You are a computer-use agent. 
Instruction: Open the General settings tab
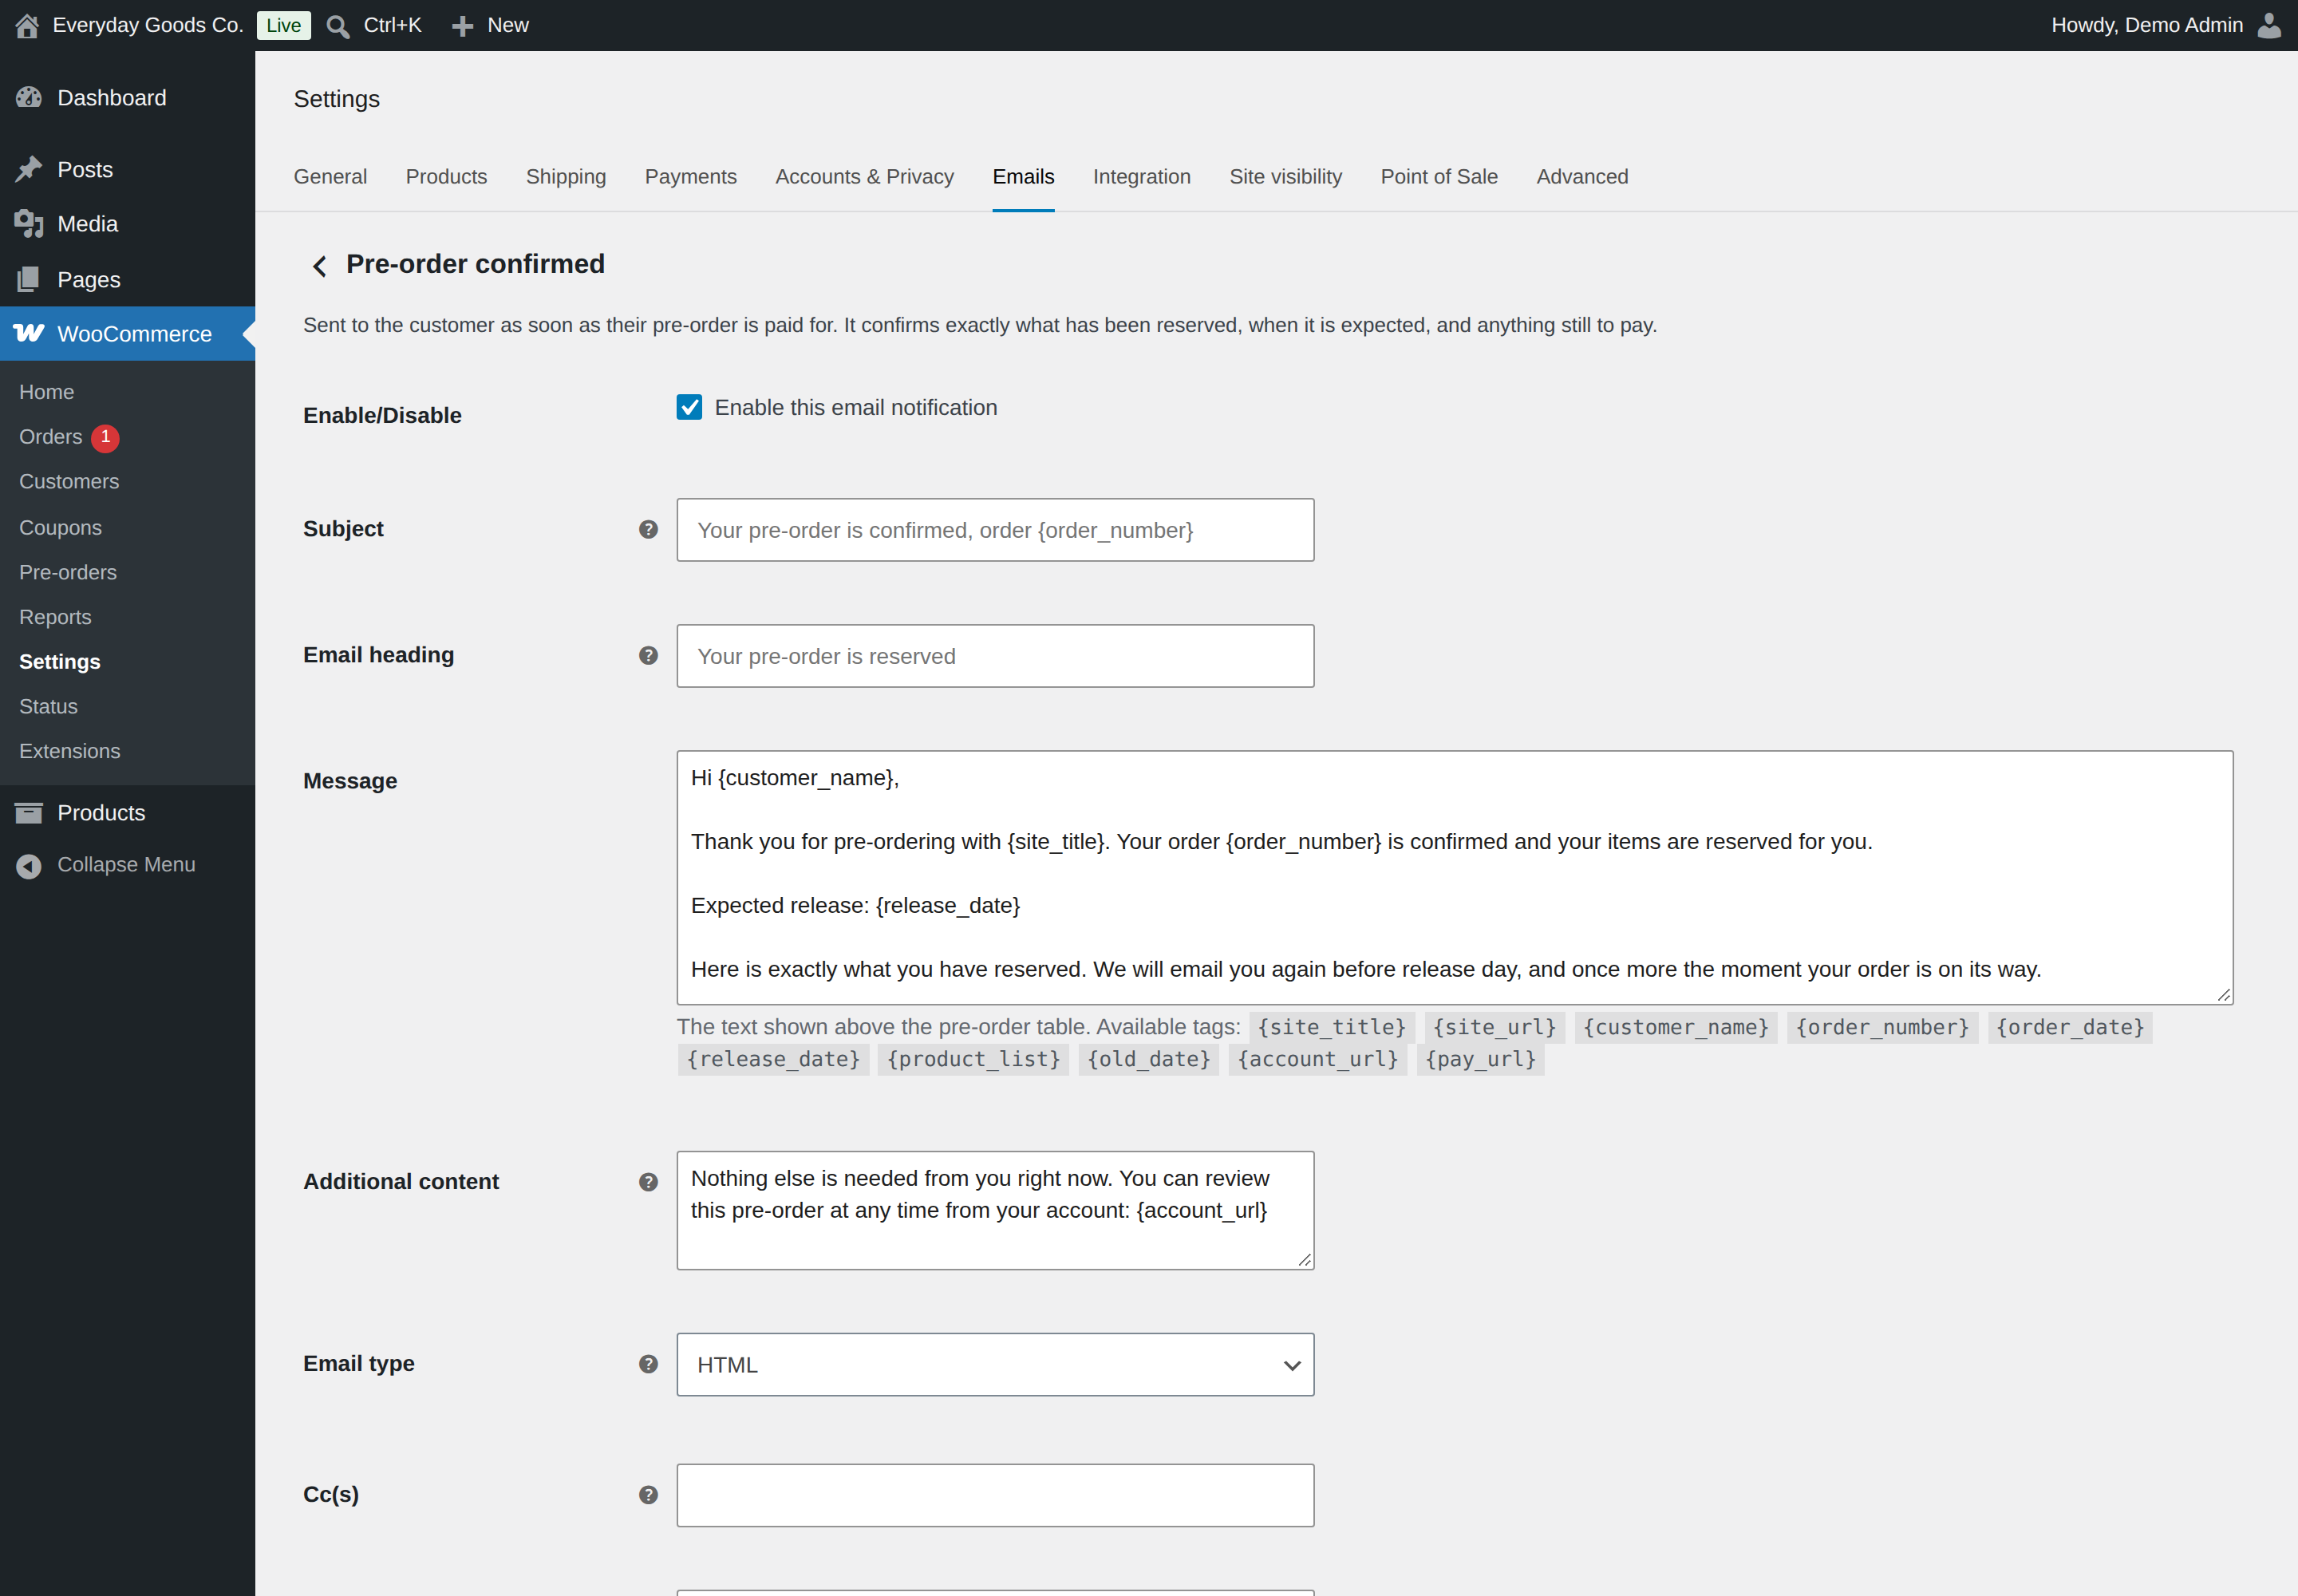tap(330, 177)
